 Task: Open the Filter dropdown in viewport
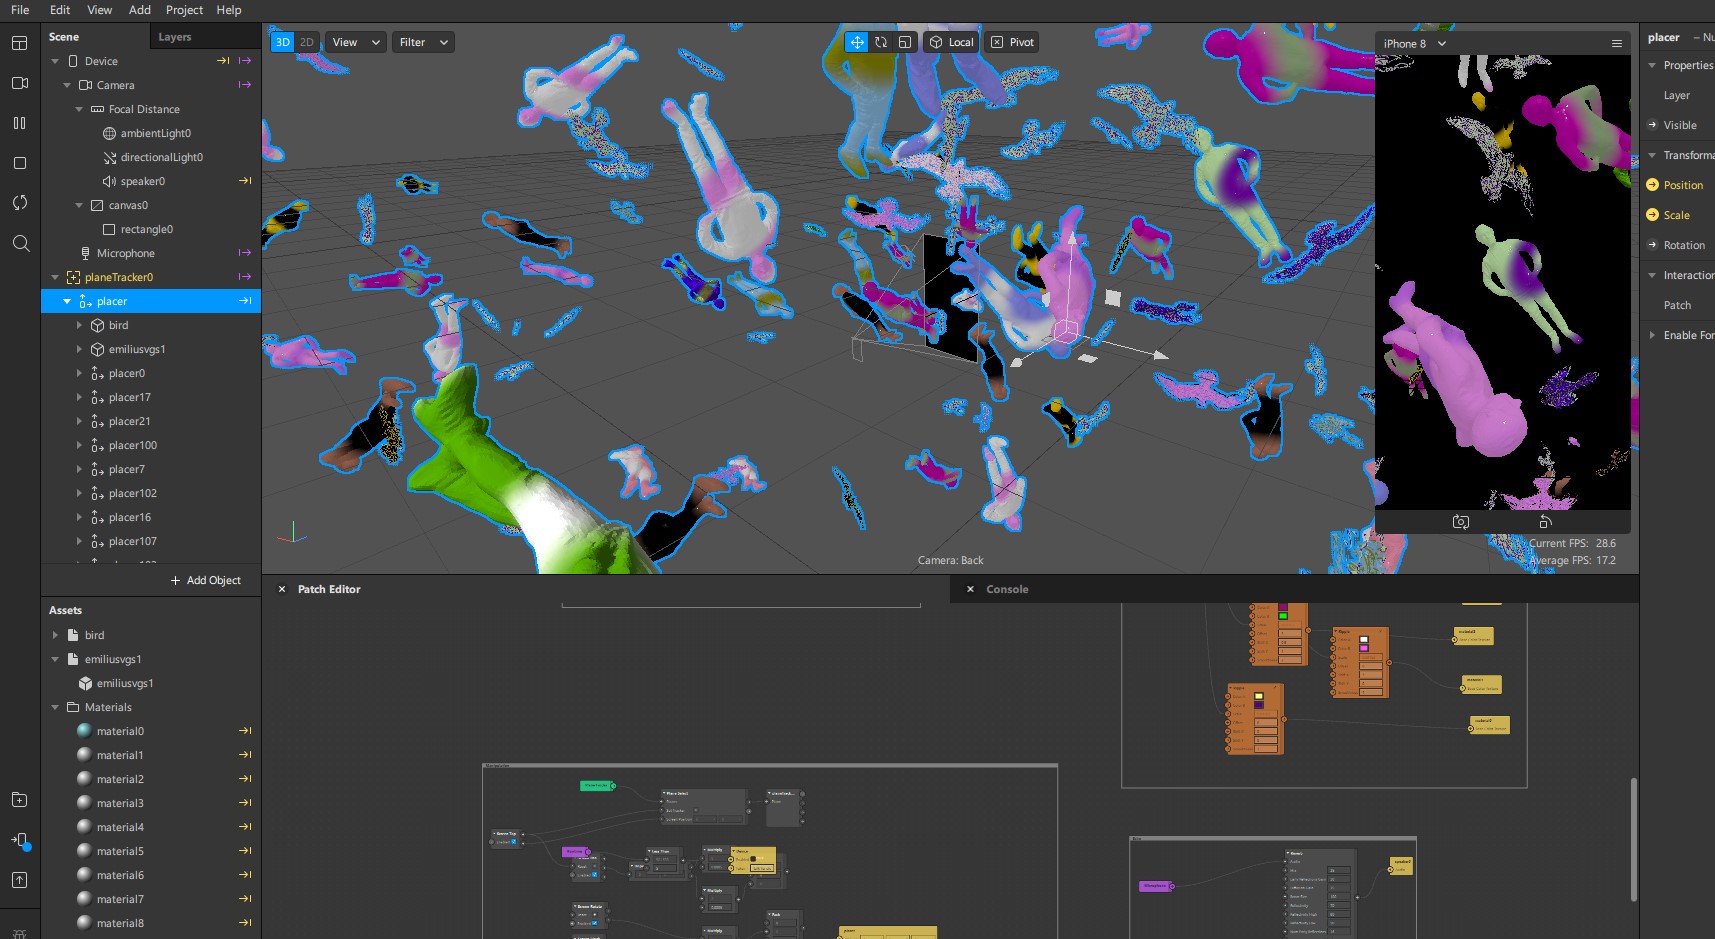click(x=423, y=42)
